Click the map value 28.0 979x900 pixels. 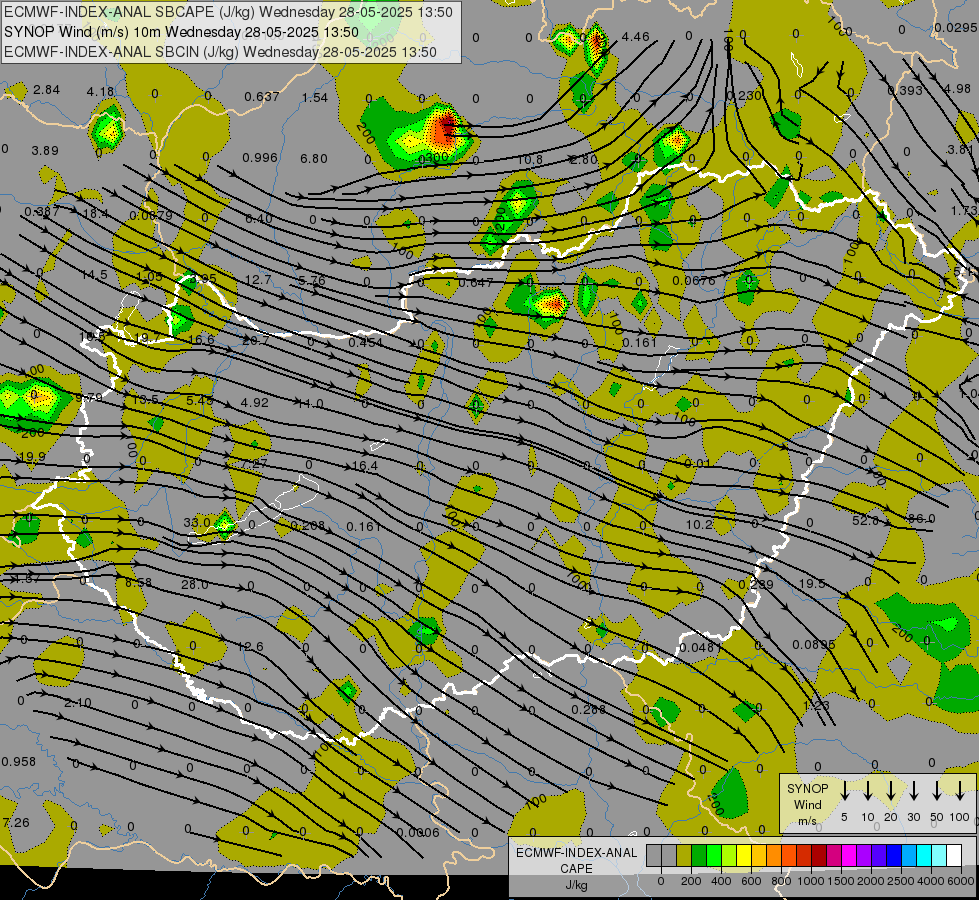click(195, 585)
